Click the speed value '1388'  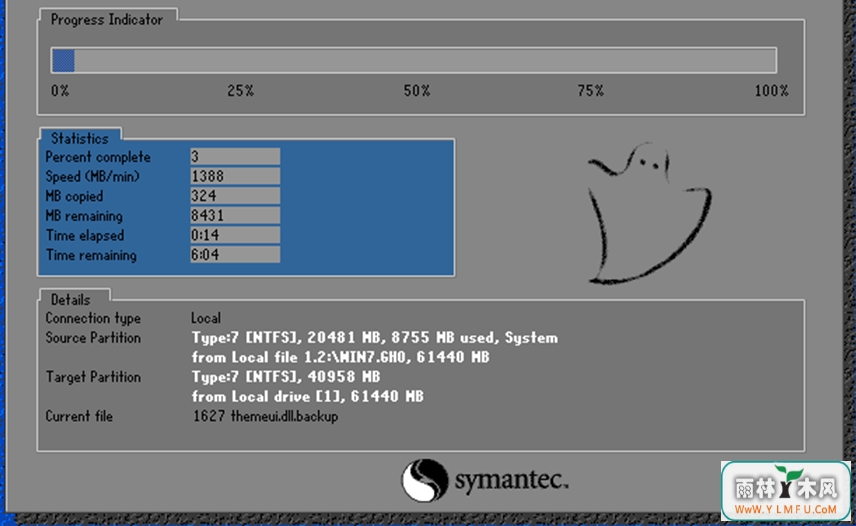pyautogui.click(x=235, y=176)
